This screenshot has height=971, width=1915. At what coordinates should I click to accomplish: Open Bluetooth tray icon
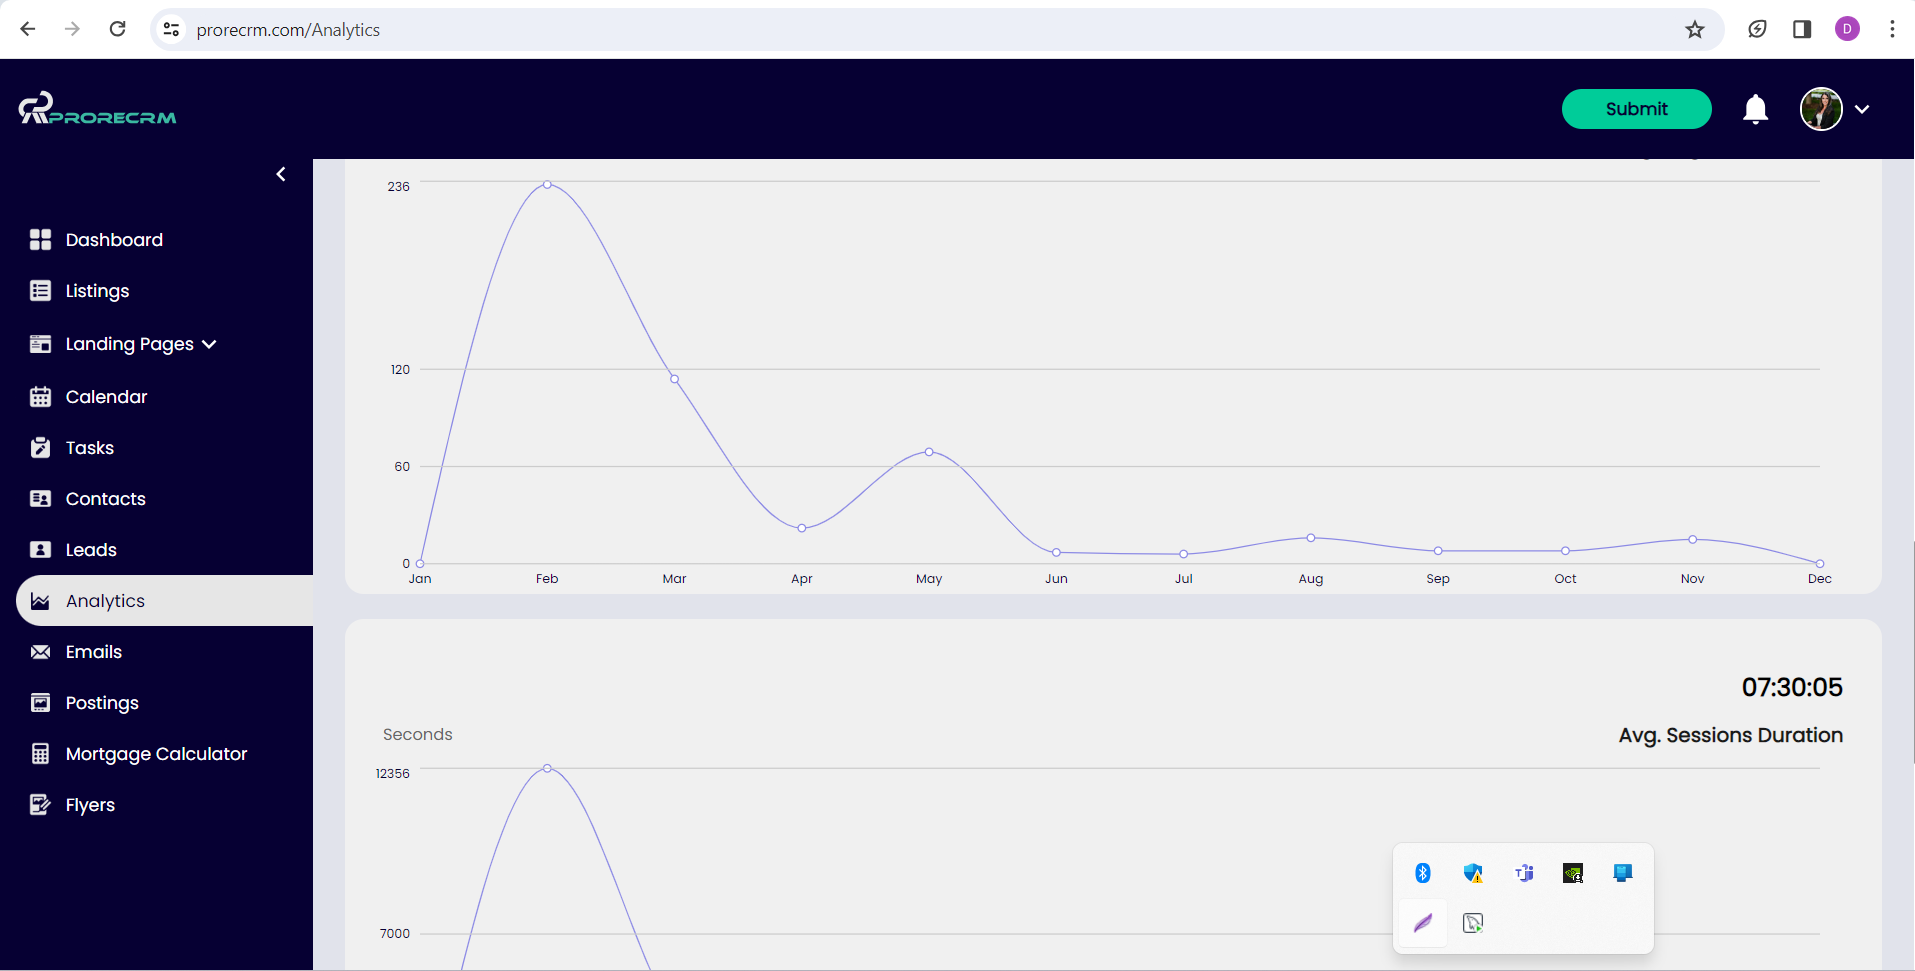[1423, 873]
